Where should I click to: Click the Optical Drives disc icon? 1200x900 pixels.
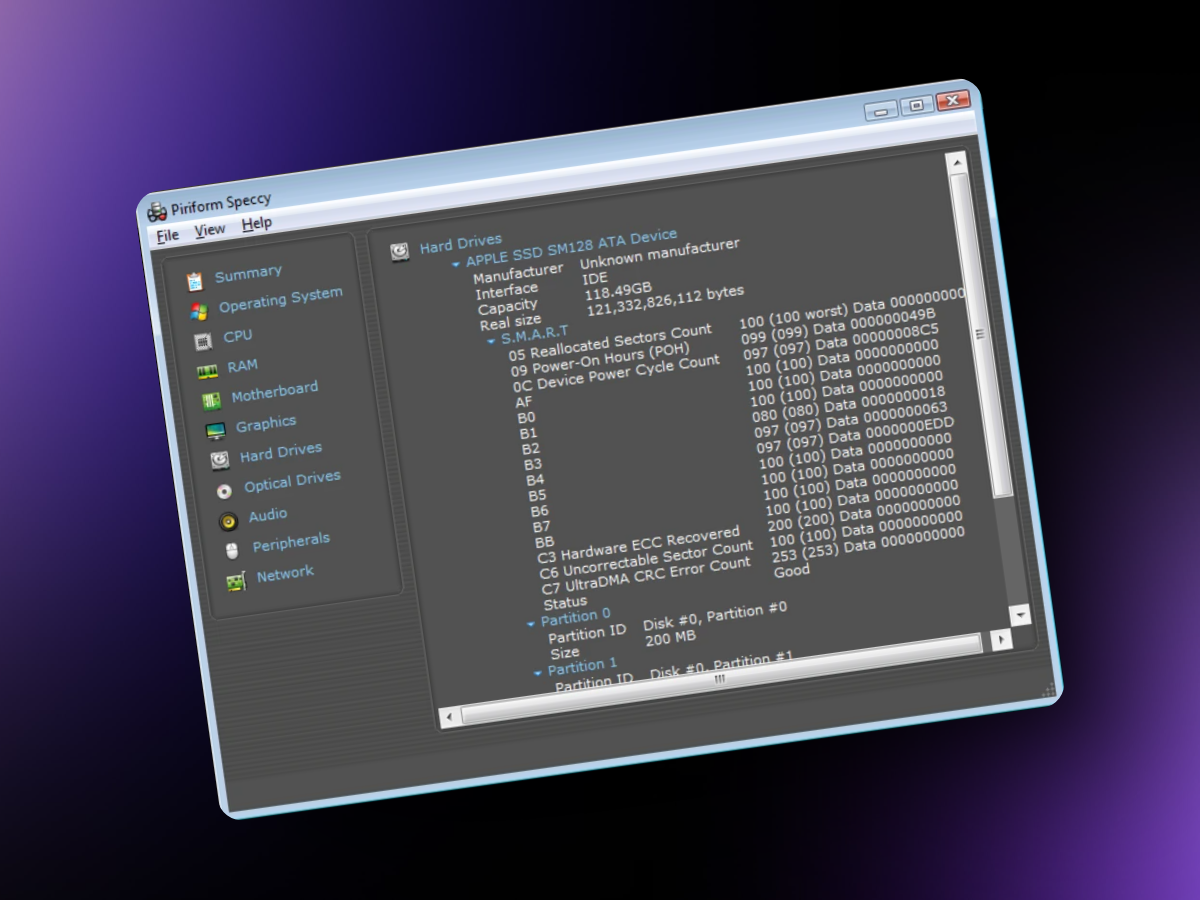click(x=224, y=491)
